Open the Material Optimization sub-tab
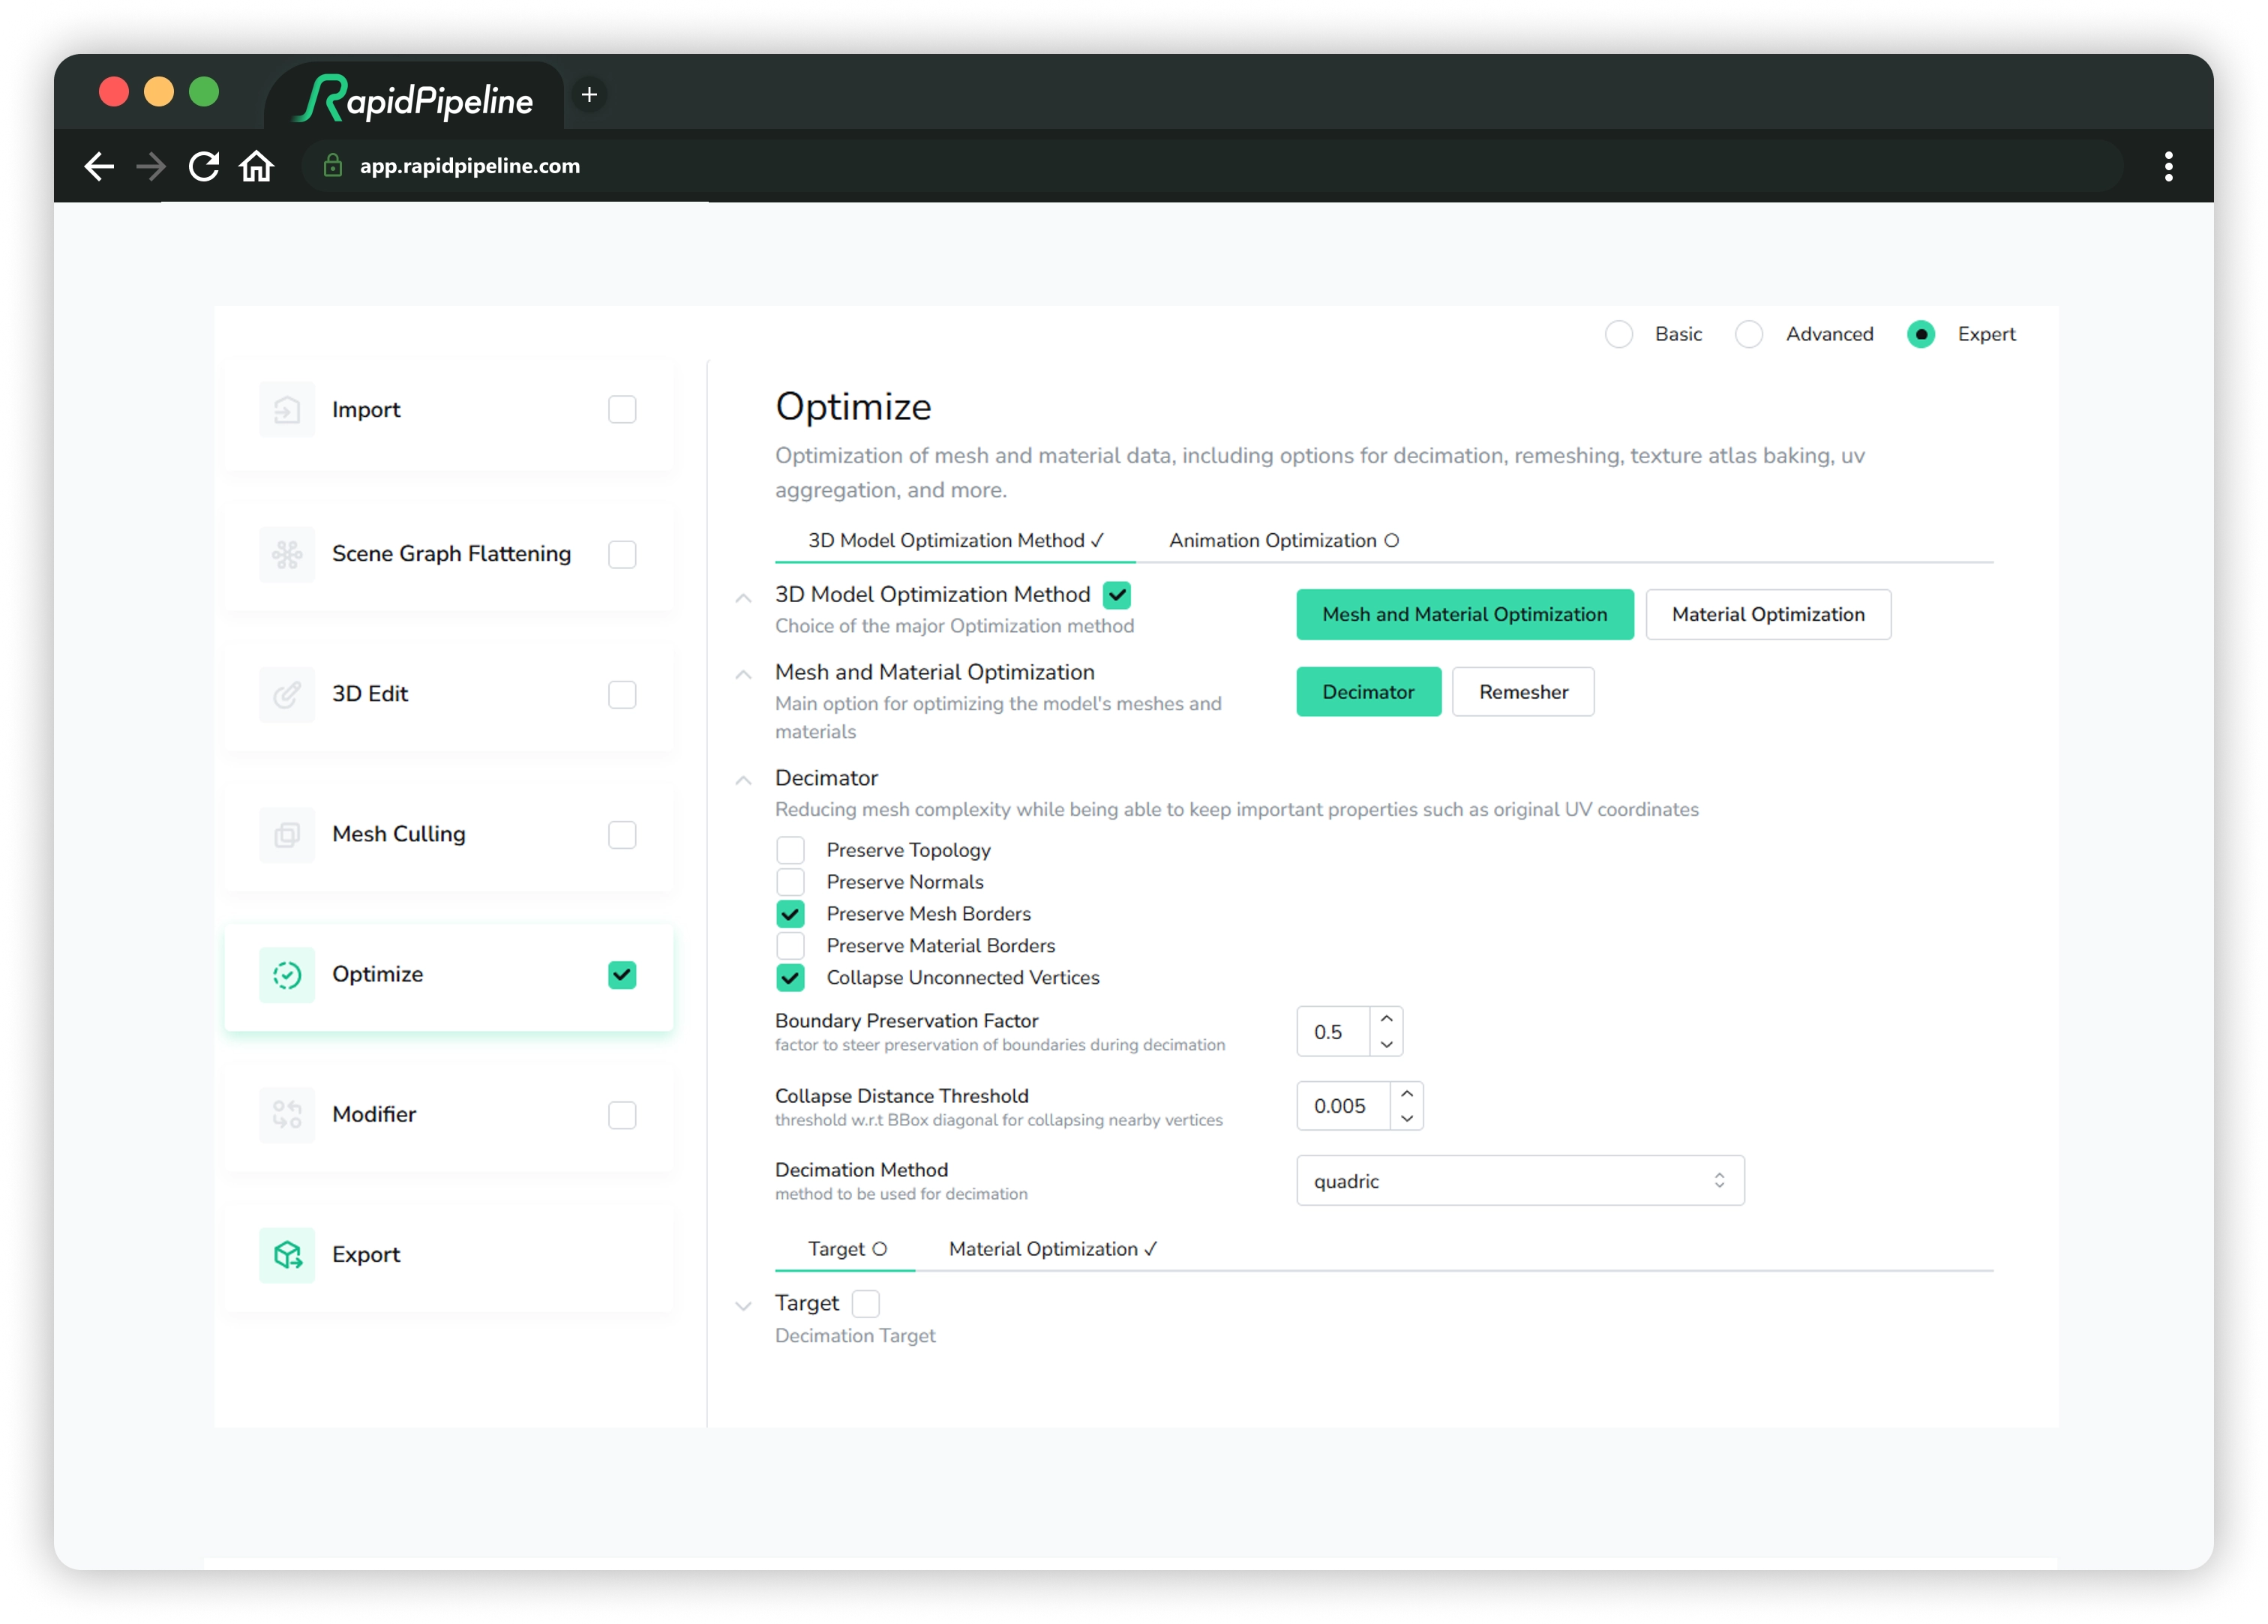The width and height of the screenshot is (2268, 1624). tap(1053, 1250)
